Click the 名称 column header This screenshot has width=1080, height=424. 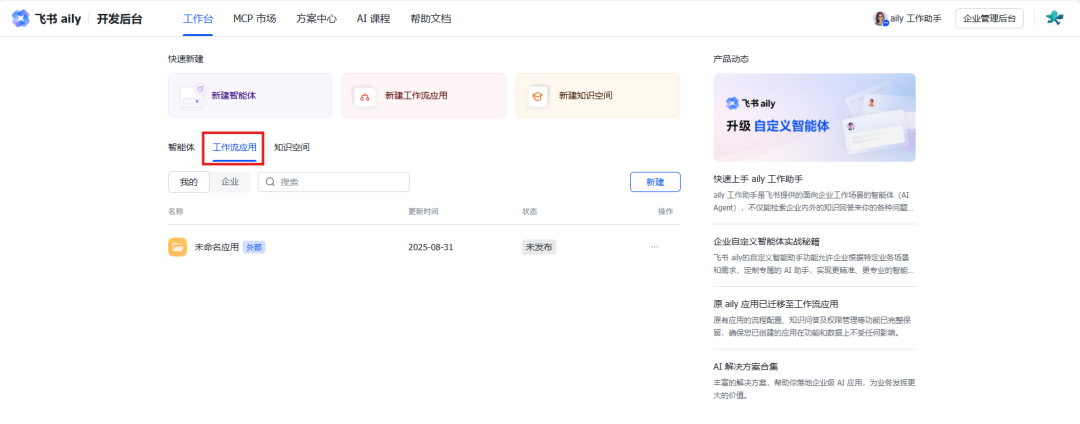[x=176, y=211]
